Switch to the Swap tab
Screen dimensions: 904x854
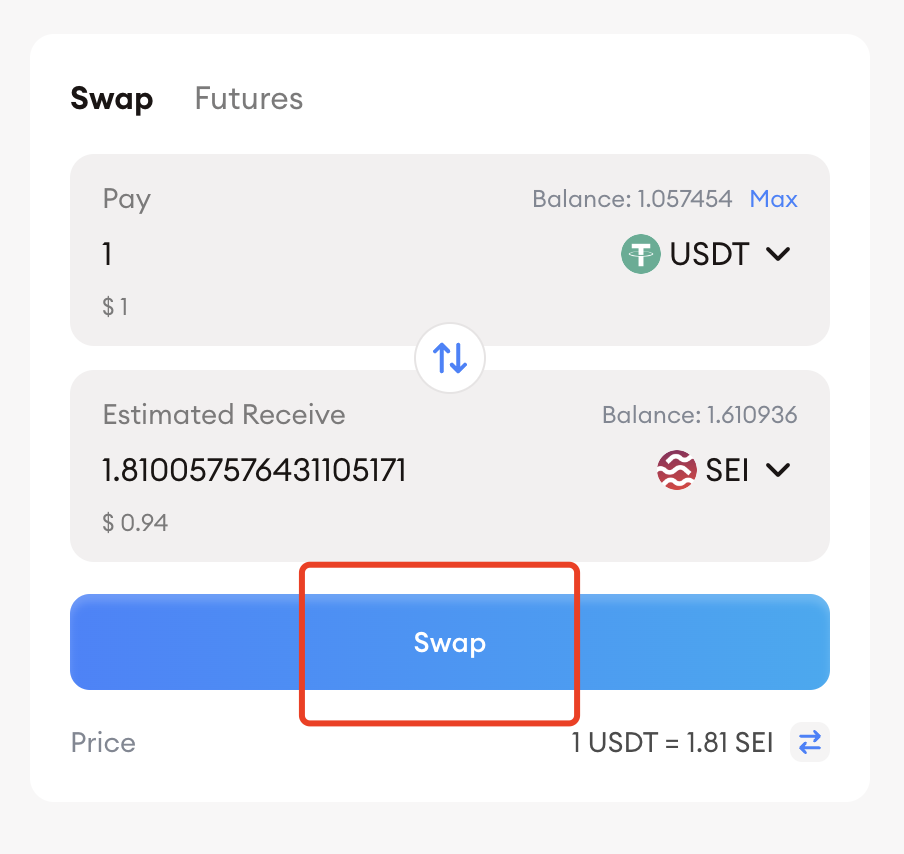pos(111,99)
